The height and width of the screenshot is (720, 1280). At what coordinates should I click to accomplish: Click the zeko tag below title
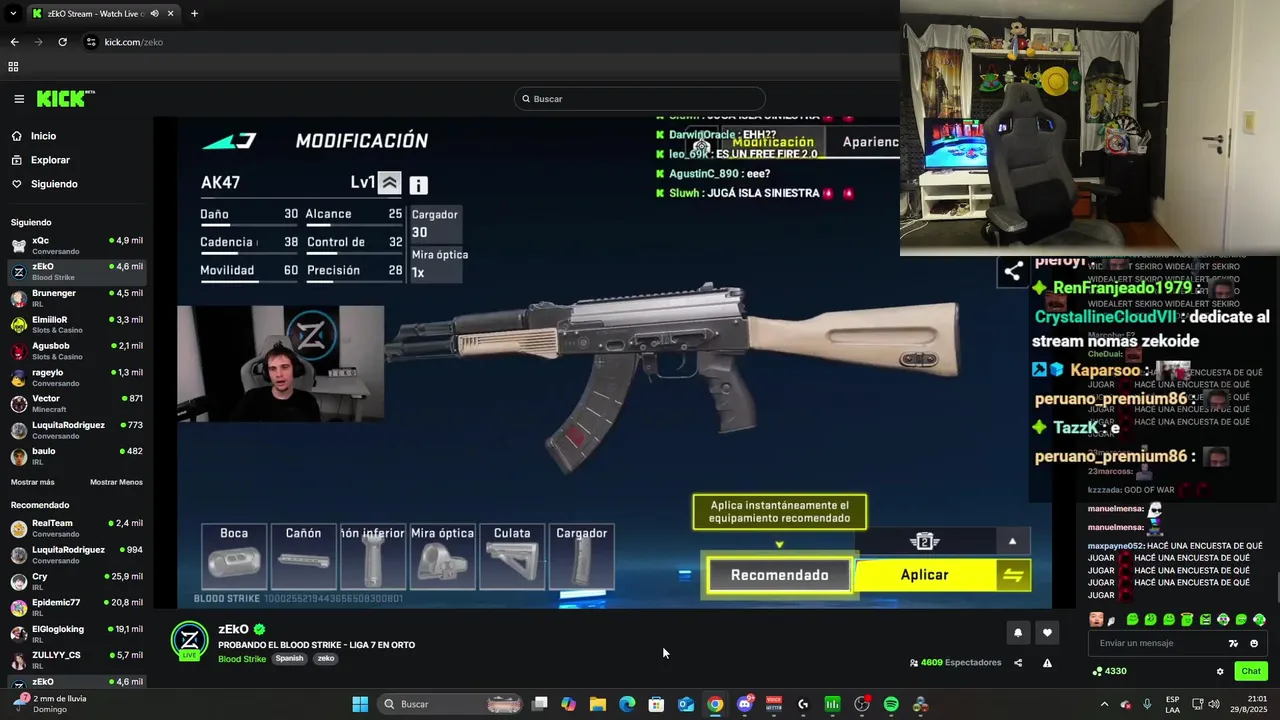coord(326,658)
